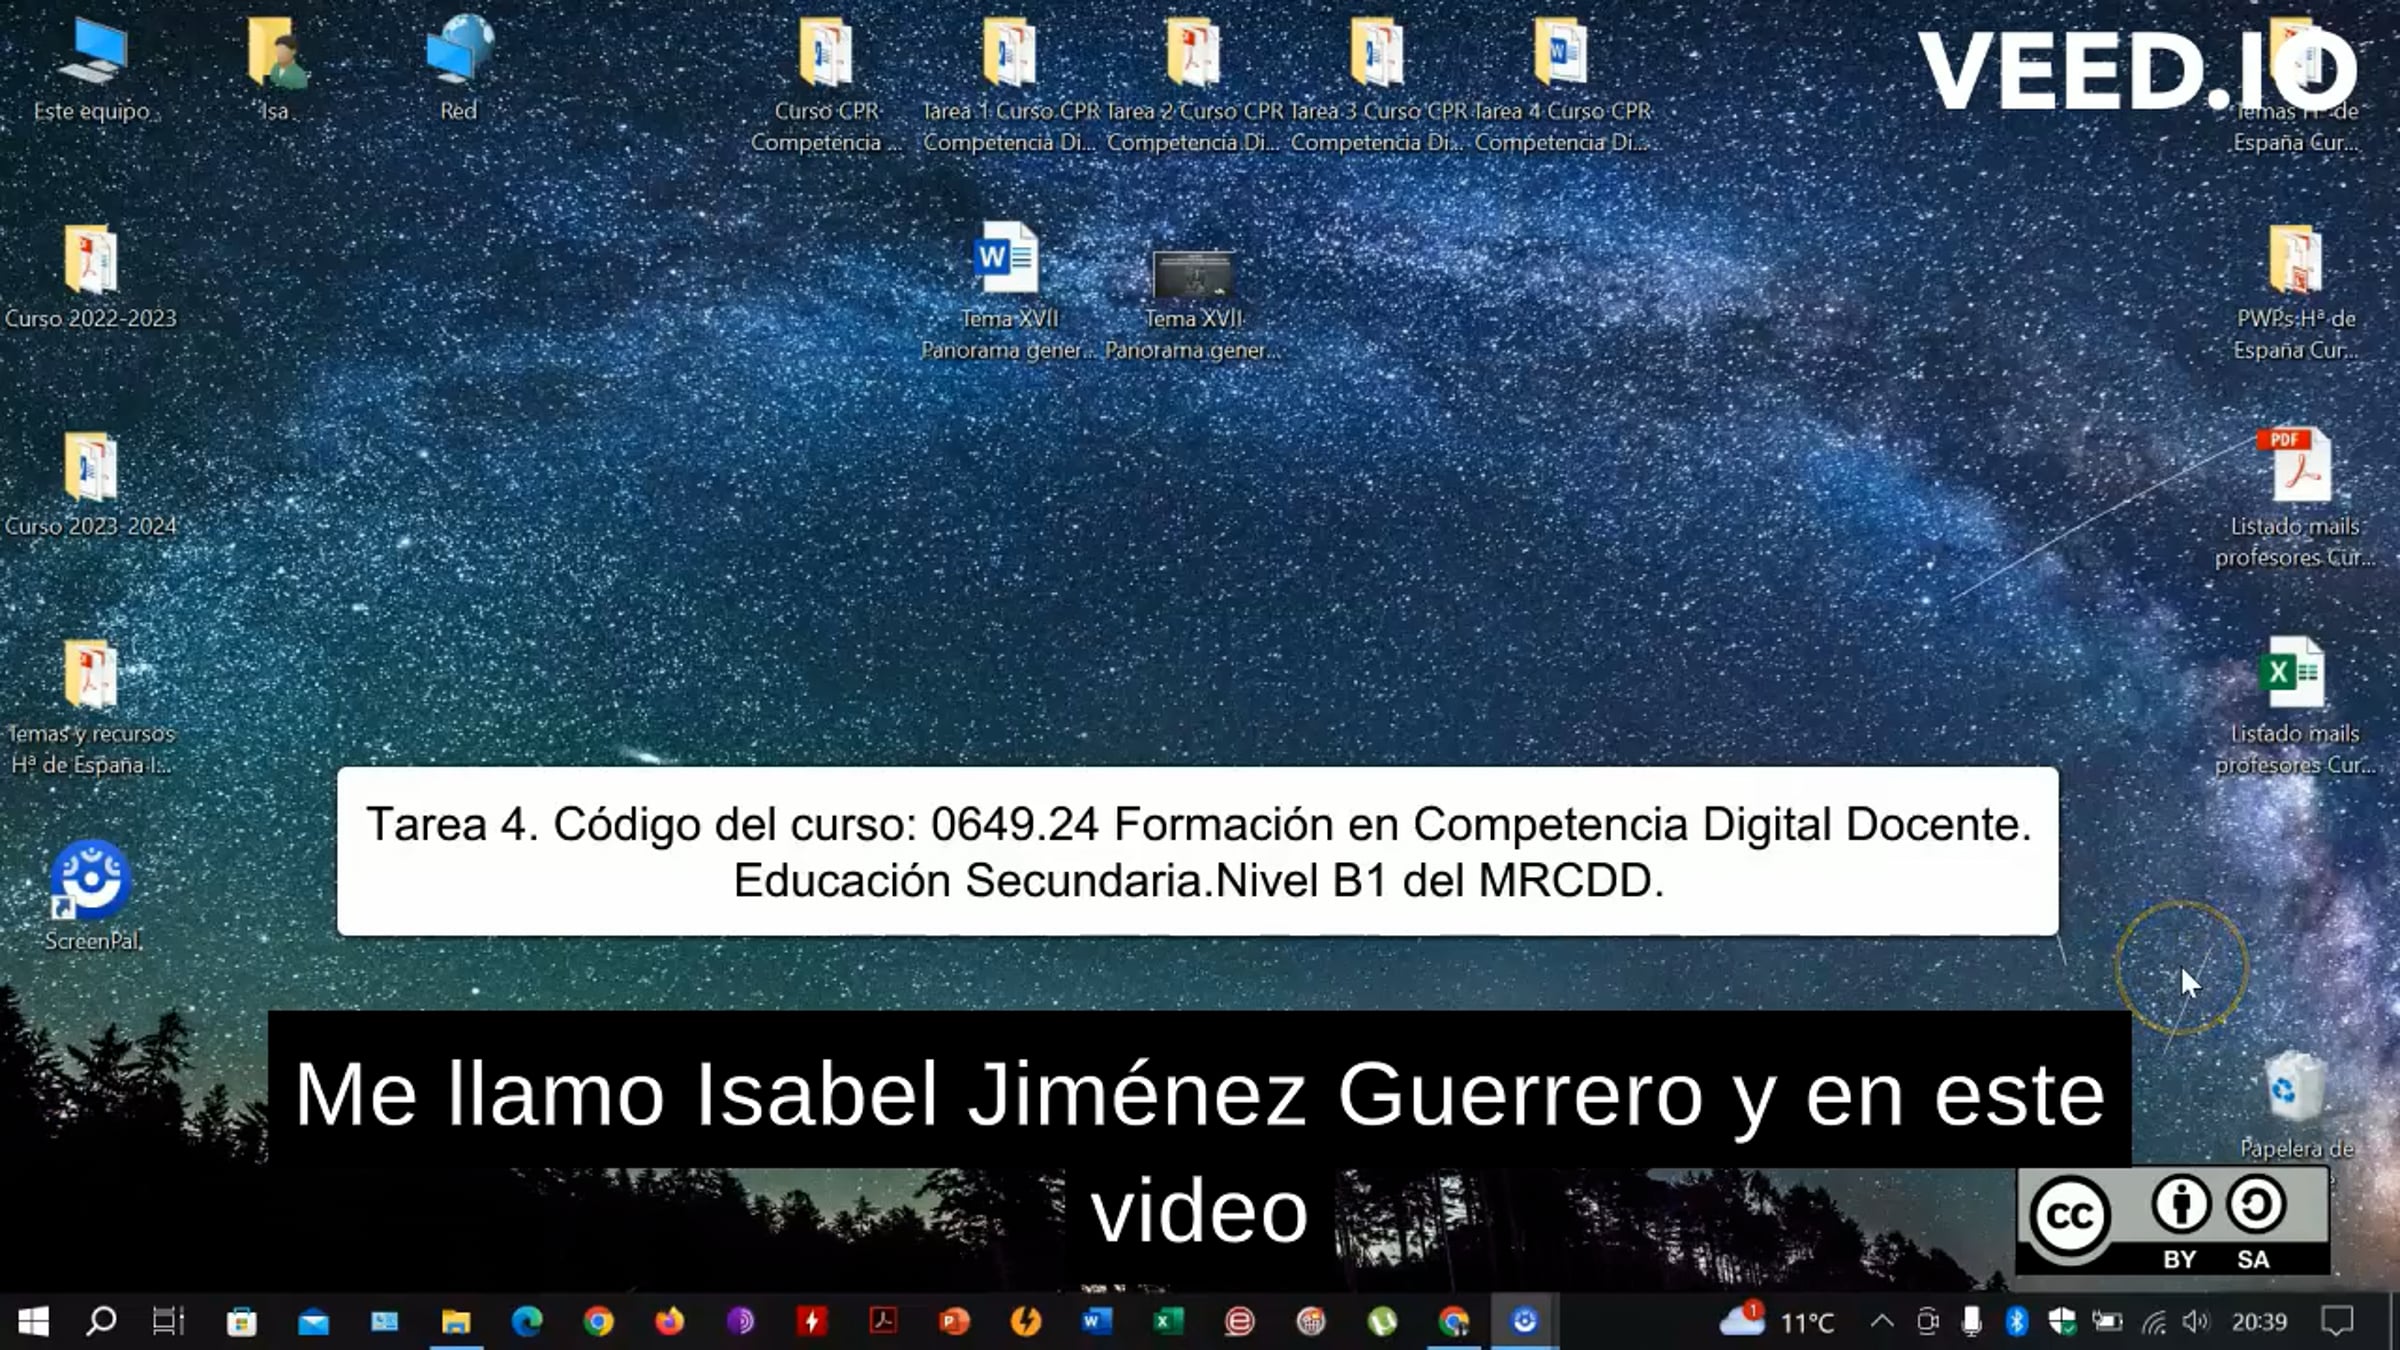Open PowerPoint from the taskbar
The image size is (2400, 1350).
click(954, 1322)
